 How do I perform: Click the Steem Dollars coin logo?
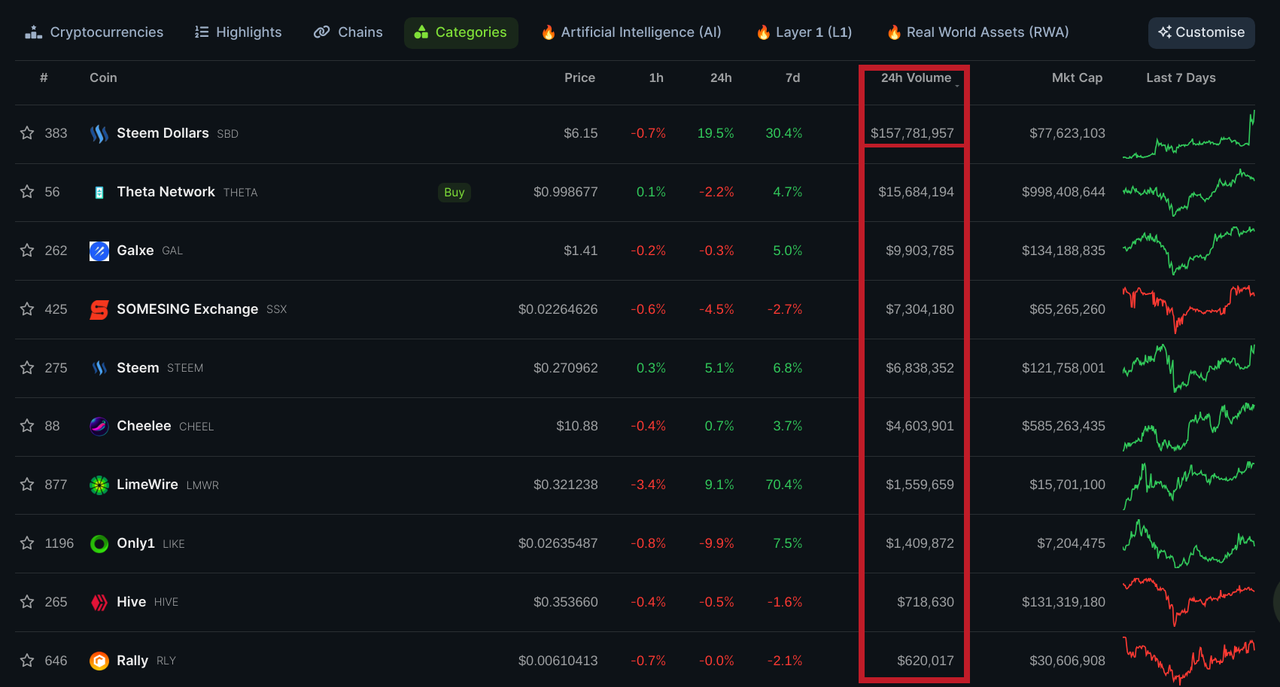tap(99, 133)
